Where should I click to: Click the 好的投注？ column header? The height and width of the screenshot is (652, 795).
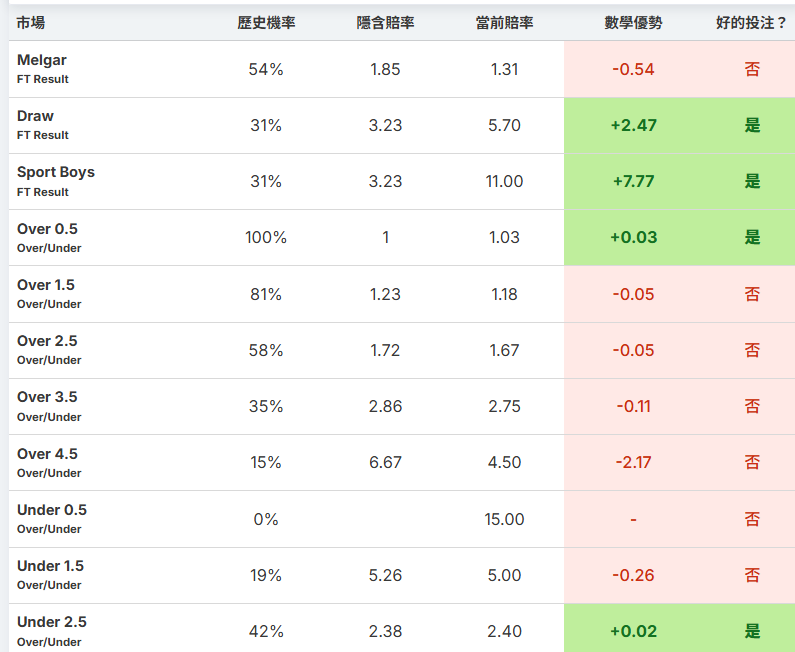[x=751, y=23]
